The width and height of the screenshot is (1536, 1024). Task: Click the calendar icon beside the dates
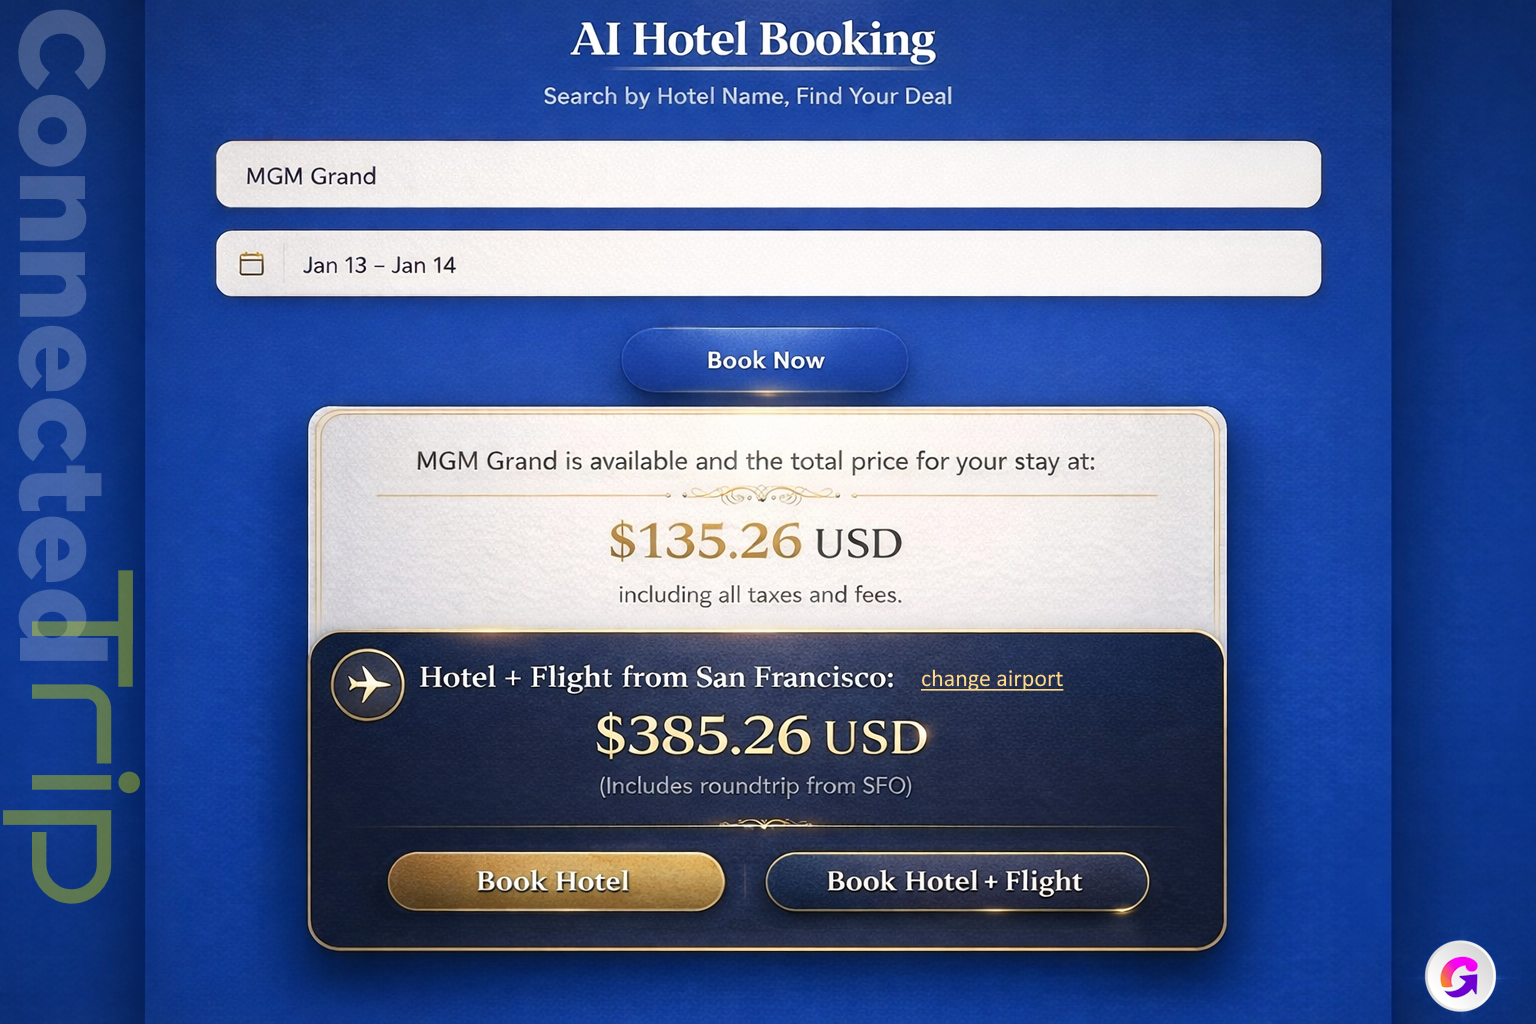(252, 263)
